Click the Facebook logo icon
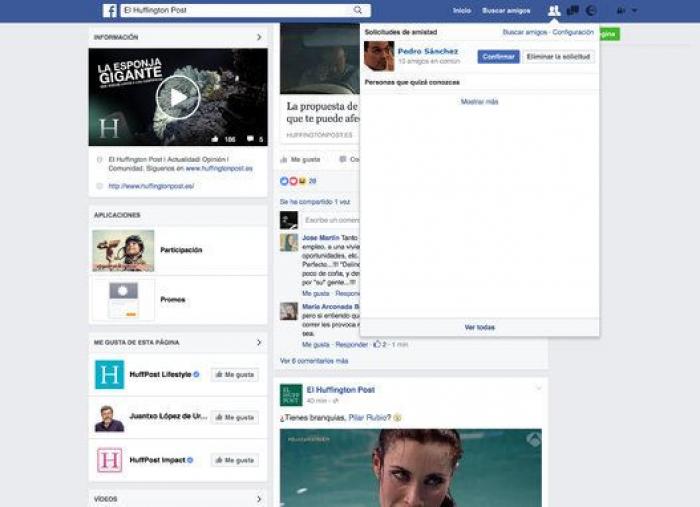This screenshot has width=700, height=507. 110,11
